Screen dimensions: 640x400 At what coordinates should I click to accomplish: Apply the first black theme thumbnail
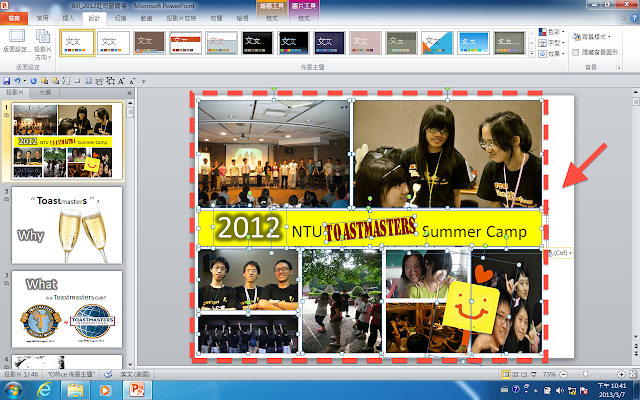pos(257,42)
